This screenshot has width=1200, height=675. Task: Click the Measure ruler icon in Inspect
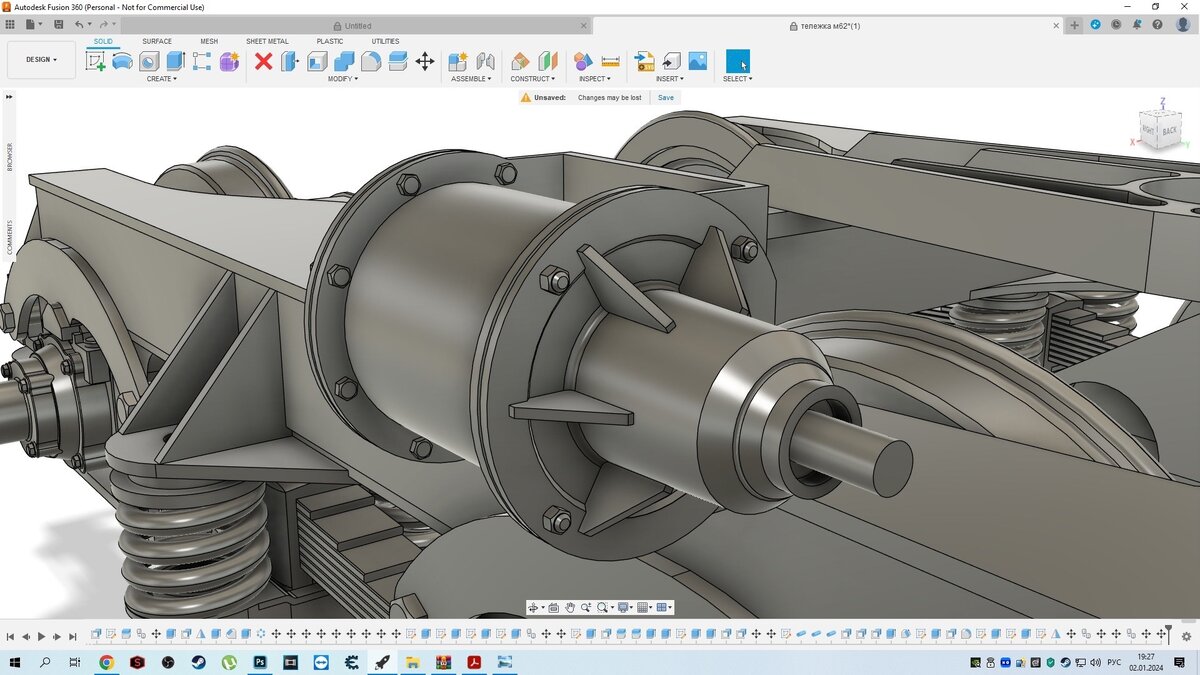[x=610, y=61]
